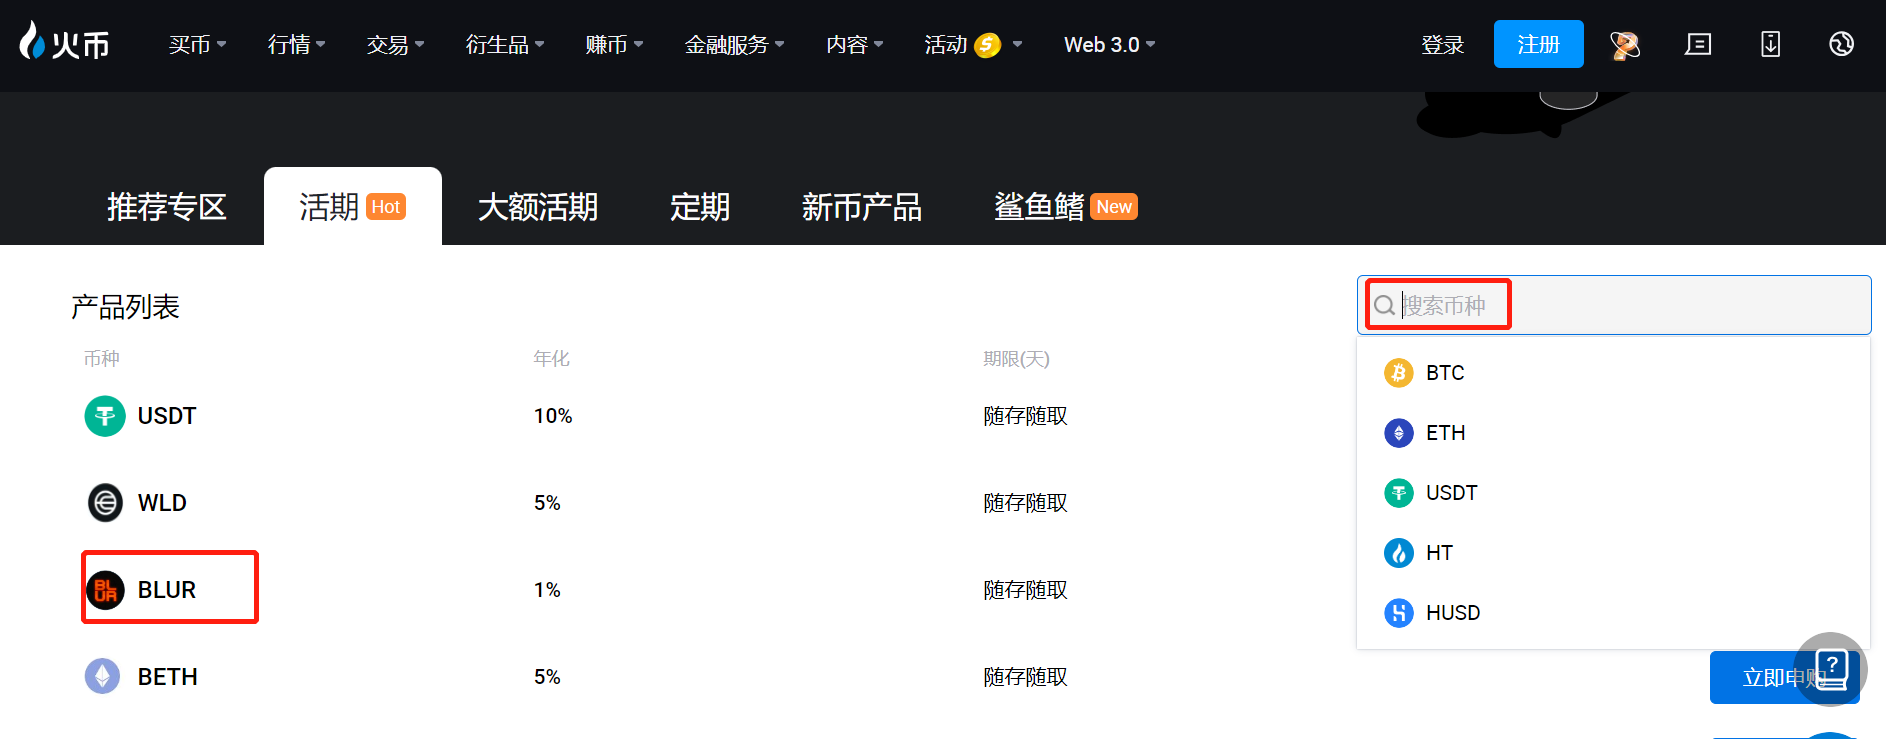Click the BETH coin icon

[102, 677]
